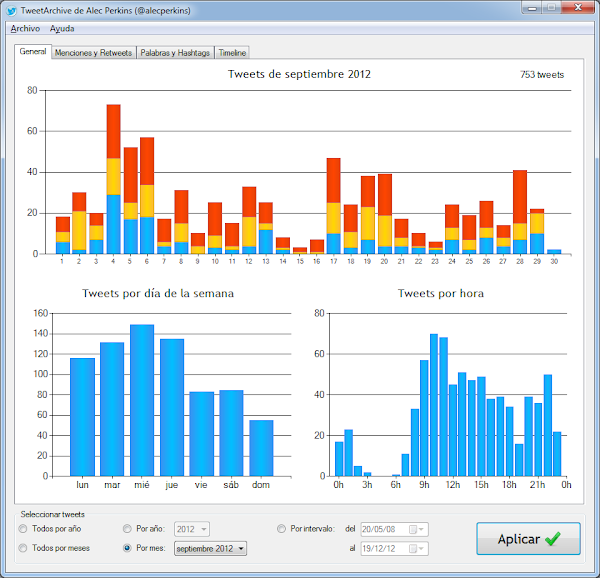Click the green checkmark on Aplicar
Viewport: 600px width, 578px height.
click(553, 539)
